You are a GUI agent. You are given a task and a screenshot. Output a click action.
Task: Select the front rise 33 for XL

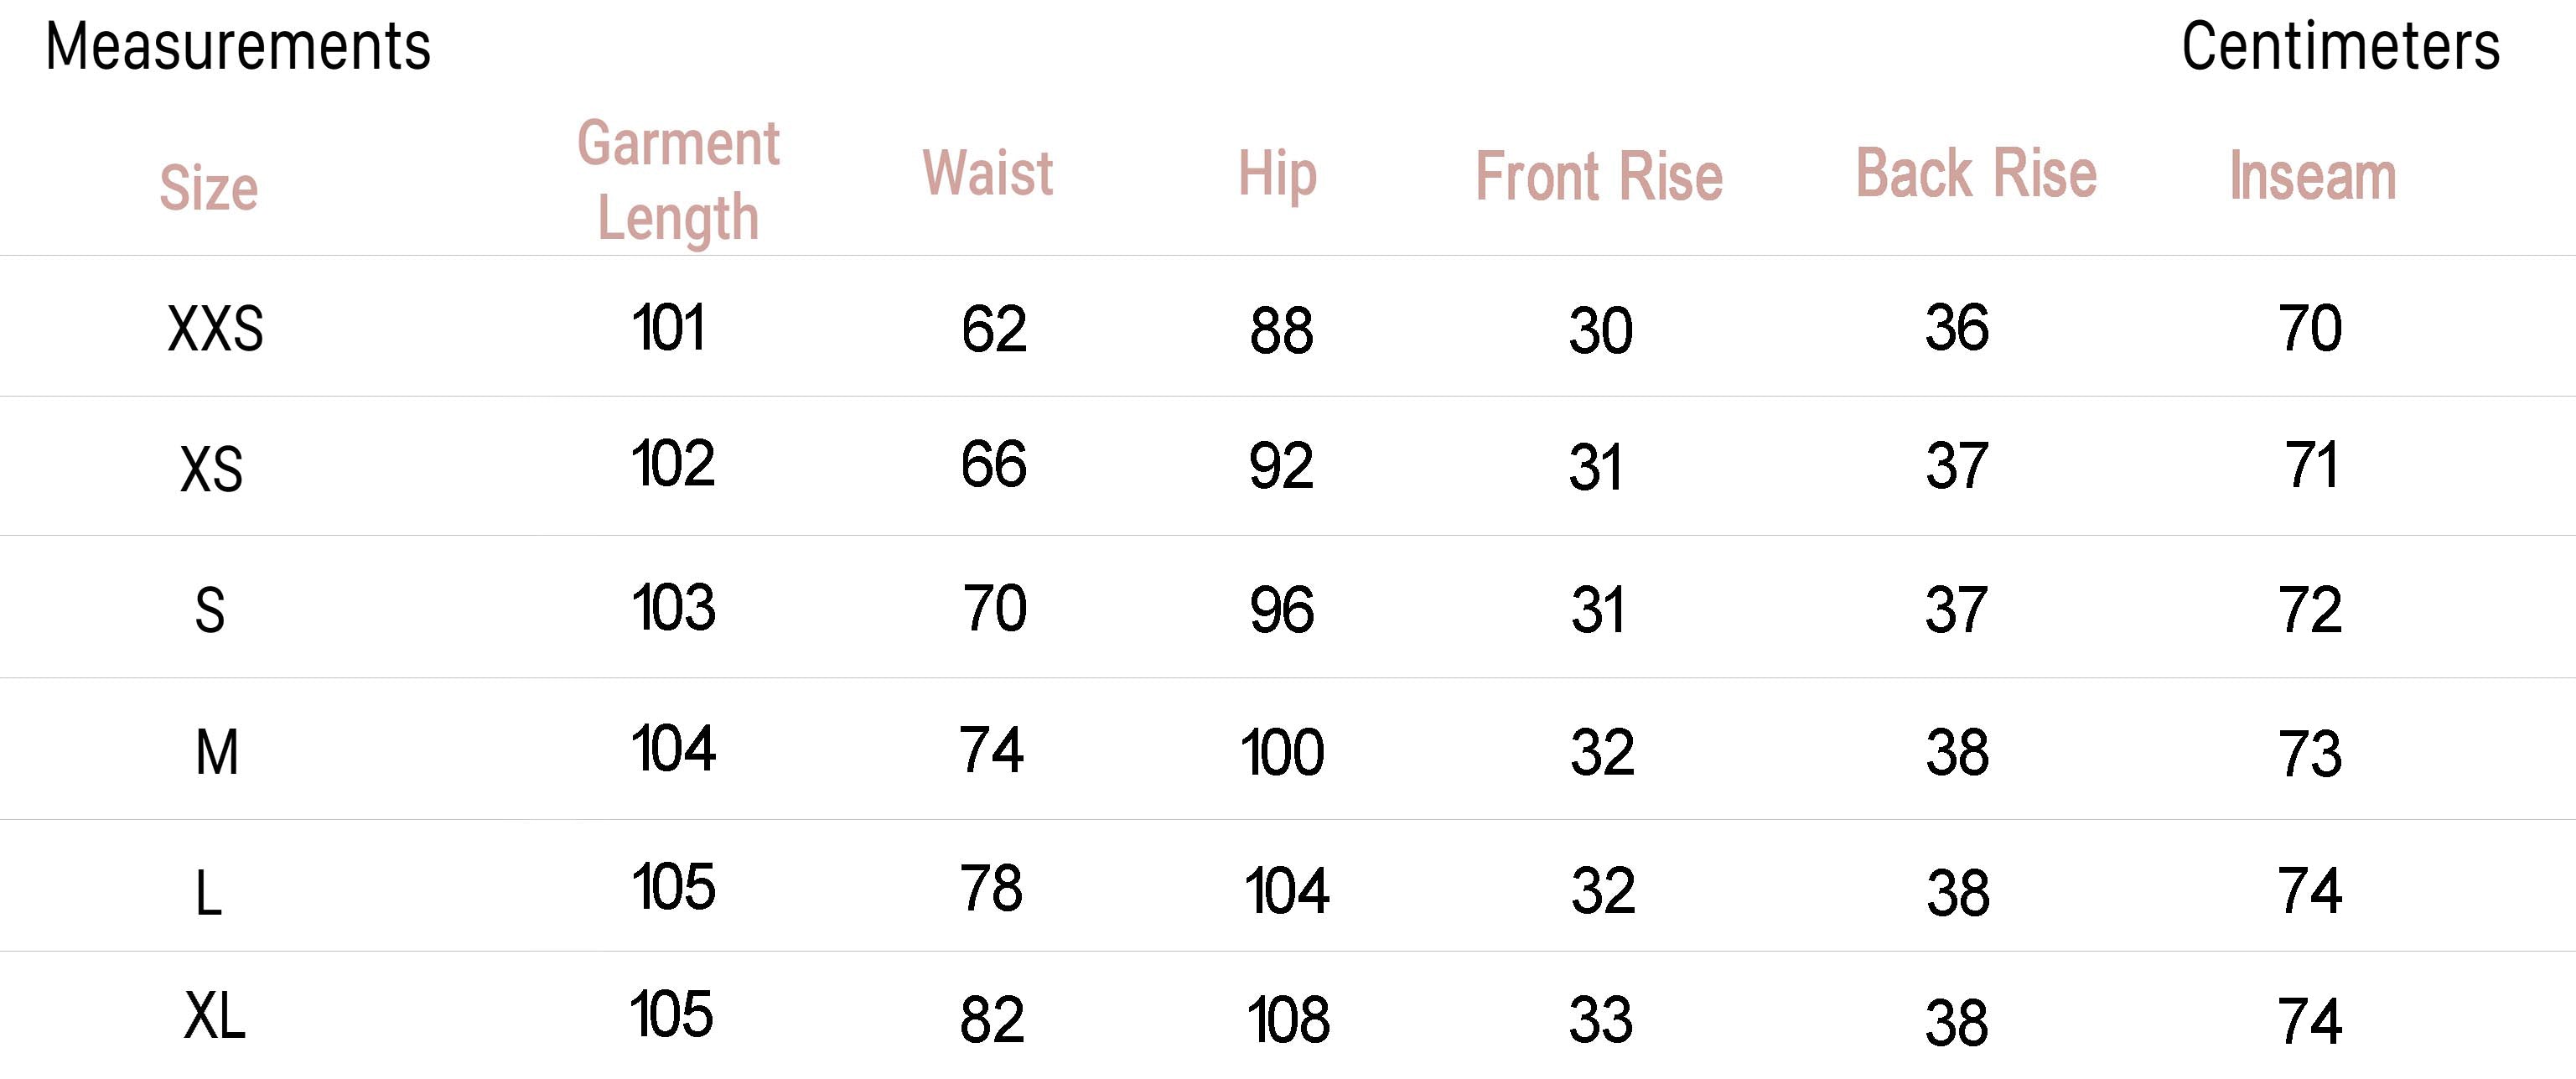tap(1601, 1020)
